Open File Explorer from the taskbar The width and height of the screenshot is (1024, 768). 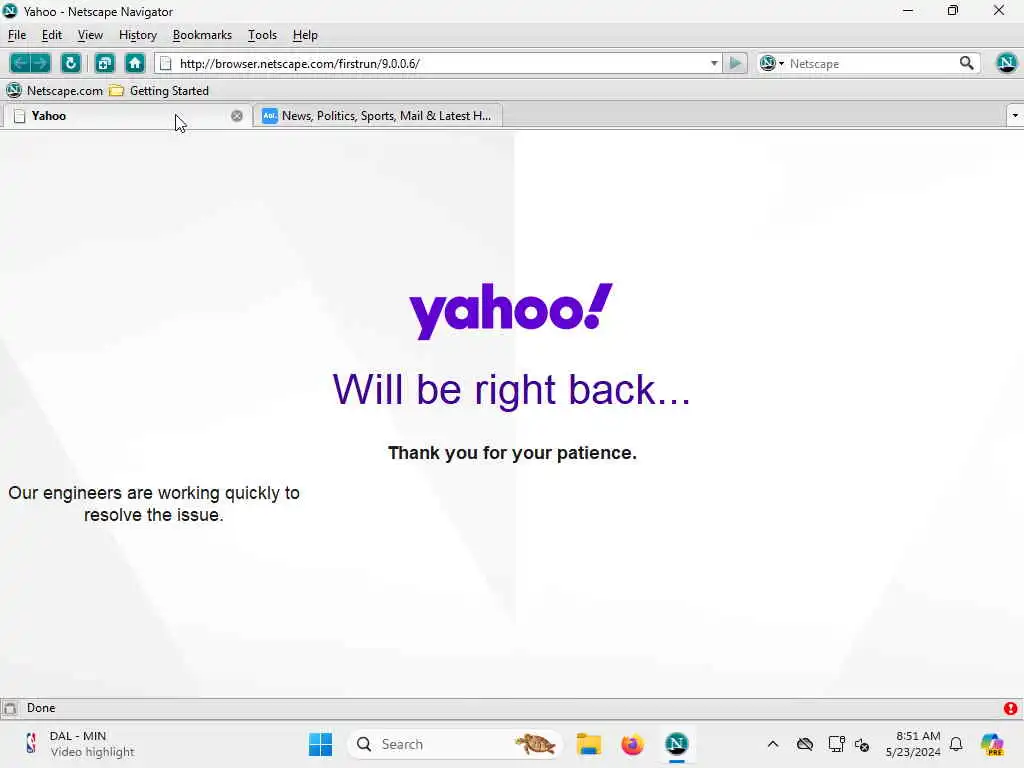tap(588, 744)
